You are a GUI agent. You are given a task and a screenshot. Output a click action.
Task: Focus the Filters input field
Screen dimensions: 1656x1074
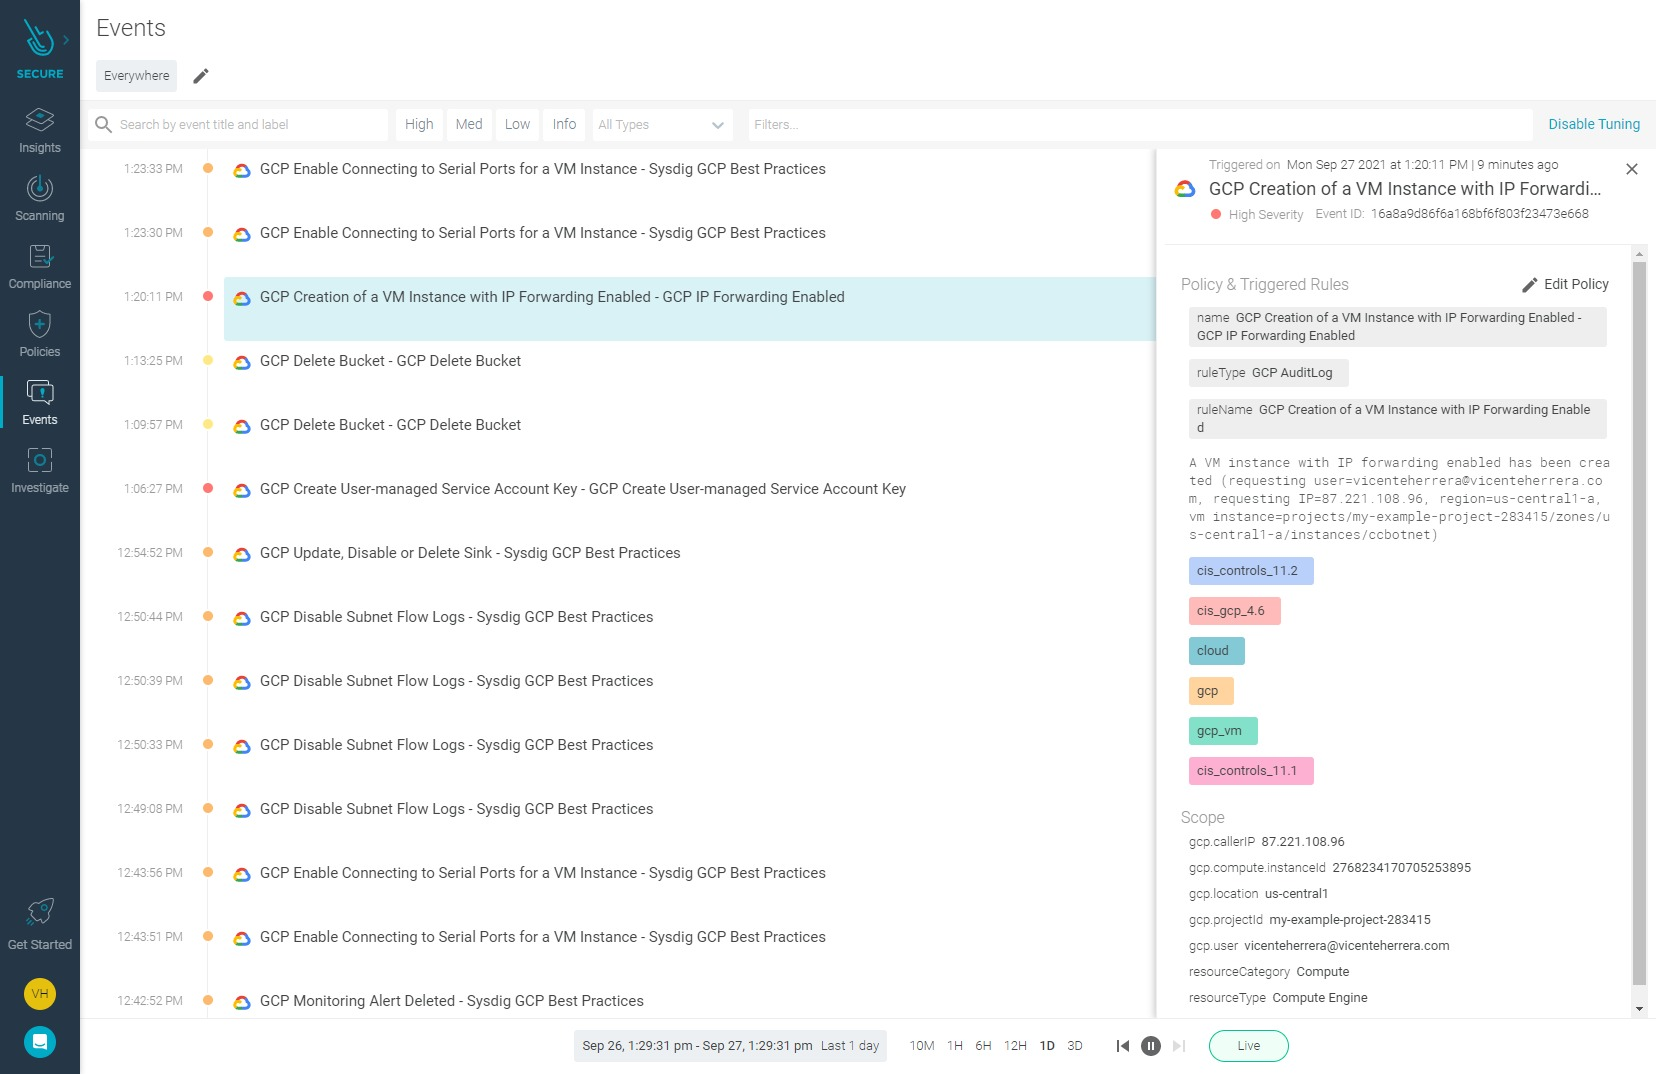pos(1140,125)
